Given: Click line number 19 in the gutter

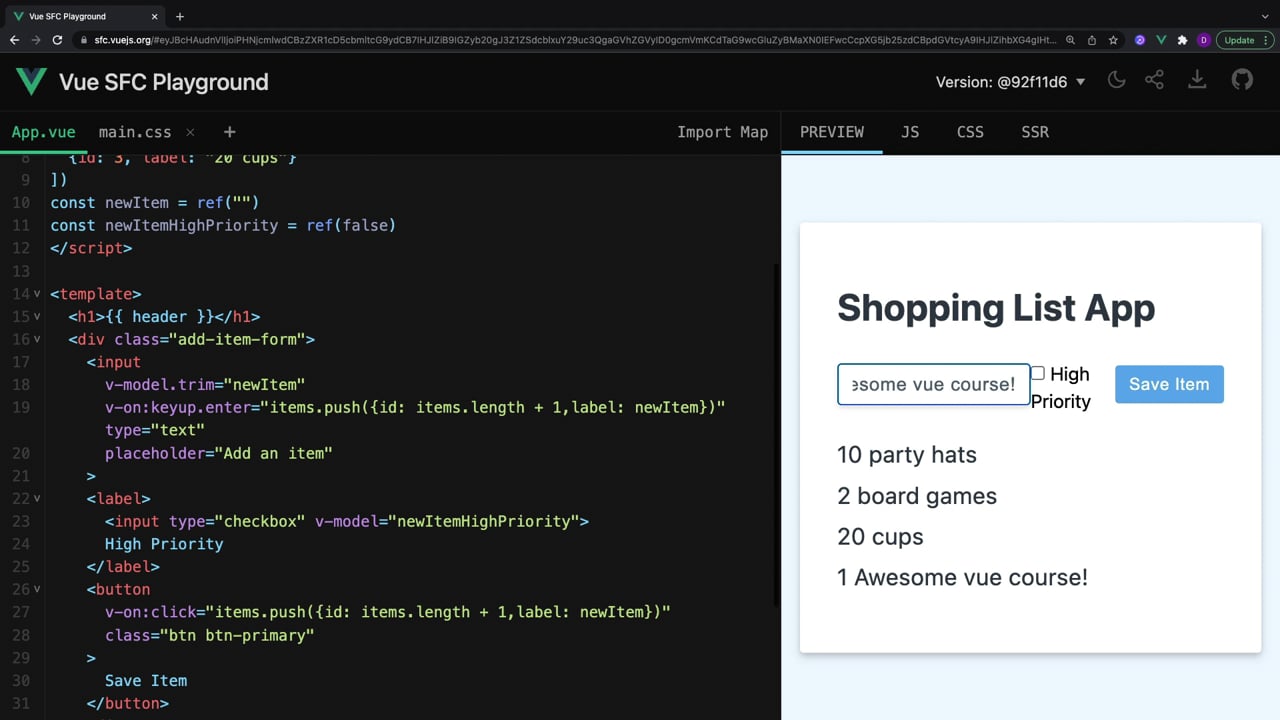Looking at the screenshot, I should (20, 407).
